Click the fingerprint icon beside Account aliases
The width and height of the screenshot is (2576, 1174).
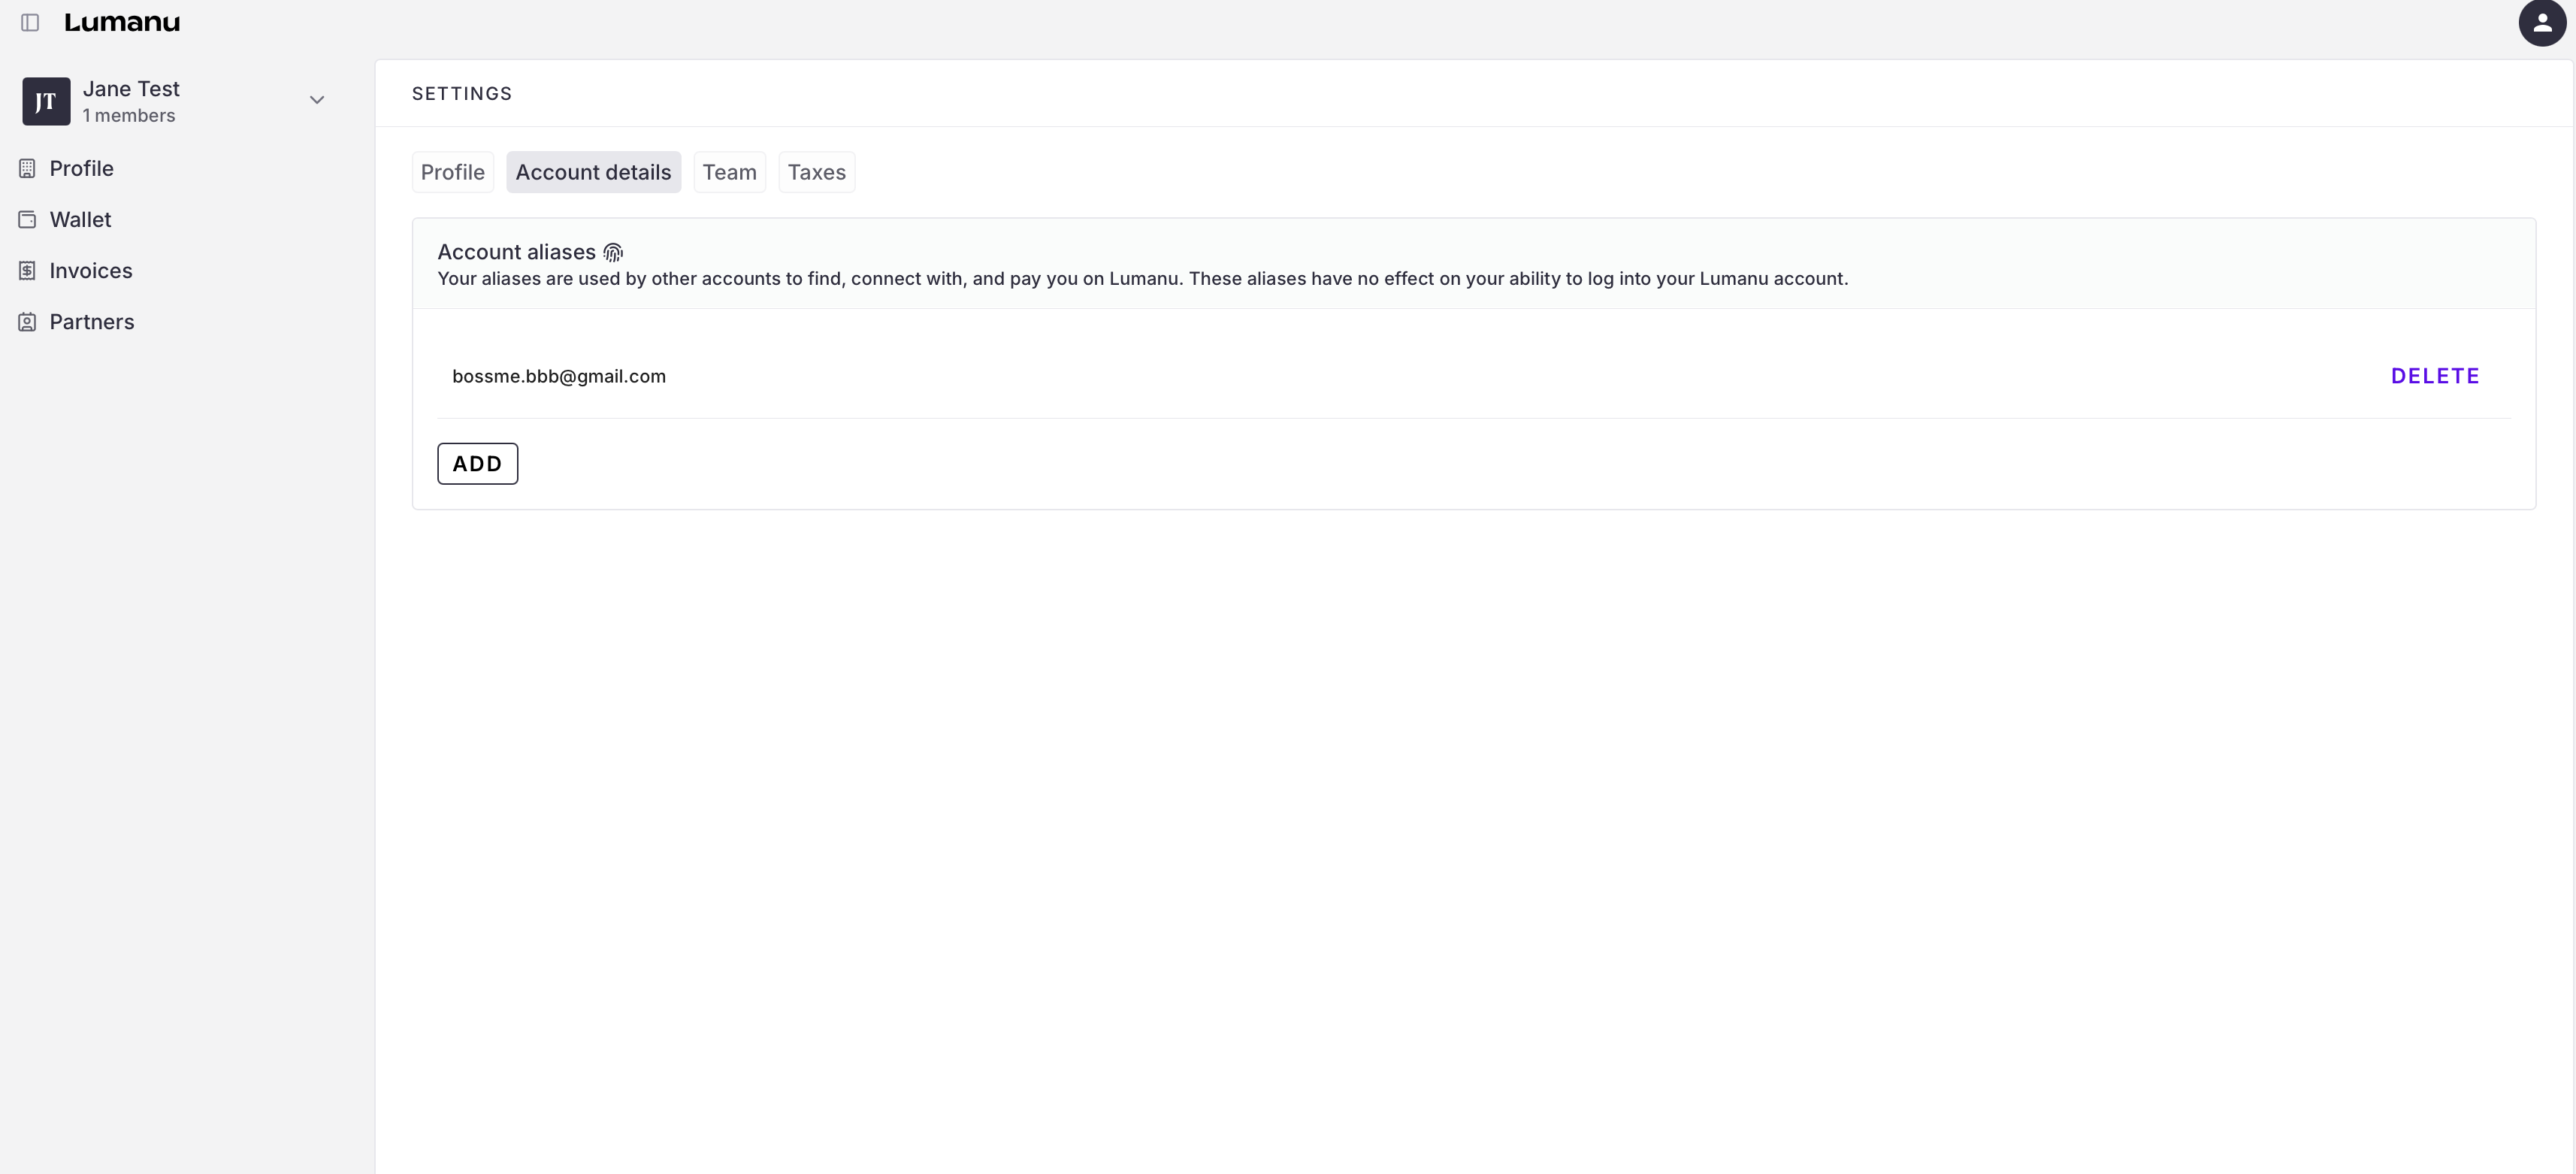613,252
